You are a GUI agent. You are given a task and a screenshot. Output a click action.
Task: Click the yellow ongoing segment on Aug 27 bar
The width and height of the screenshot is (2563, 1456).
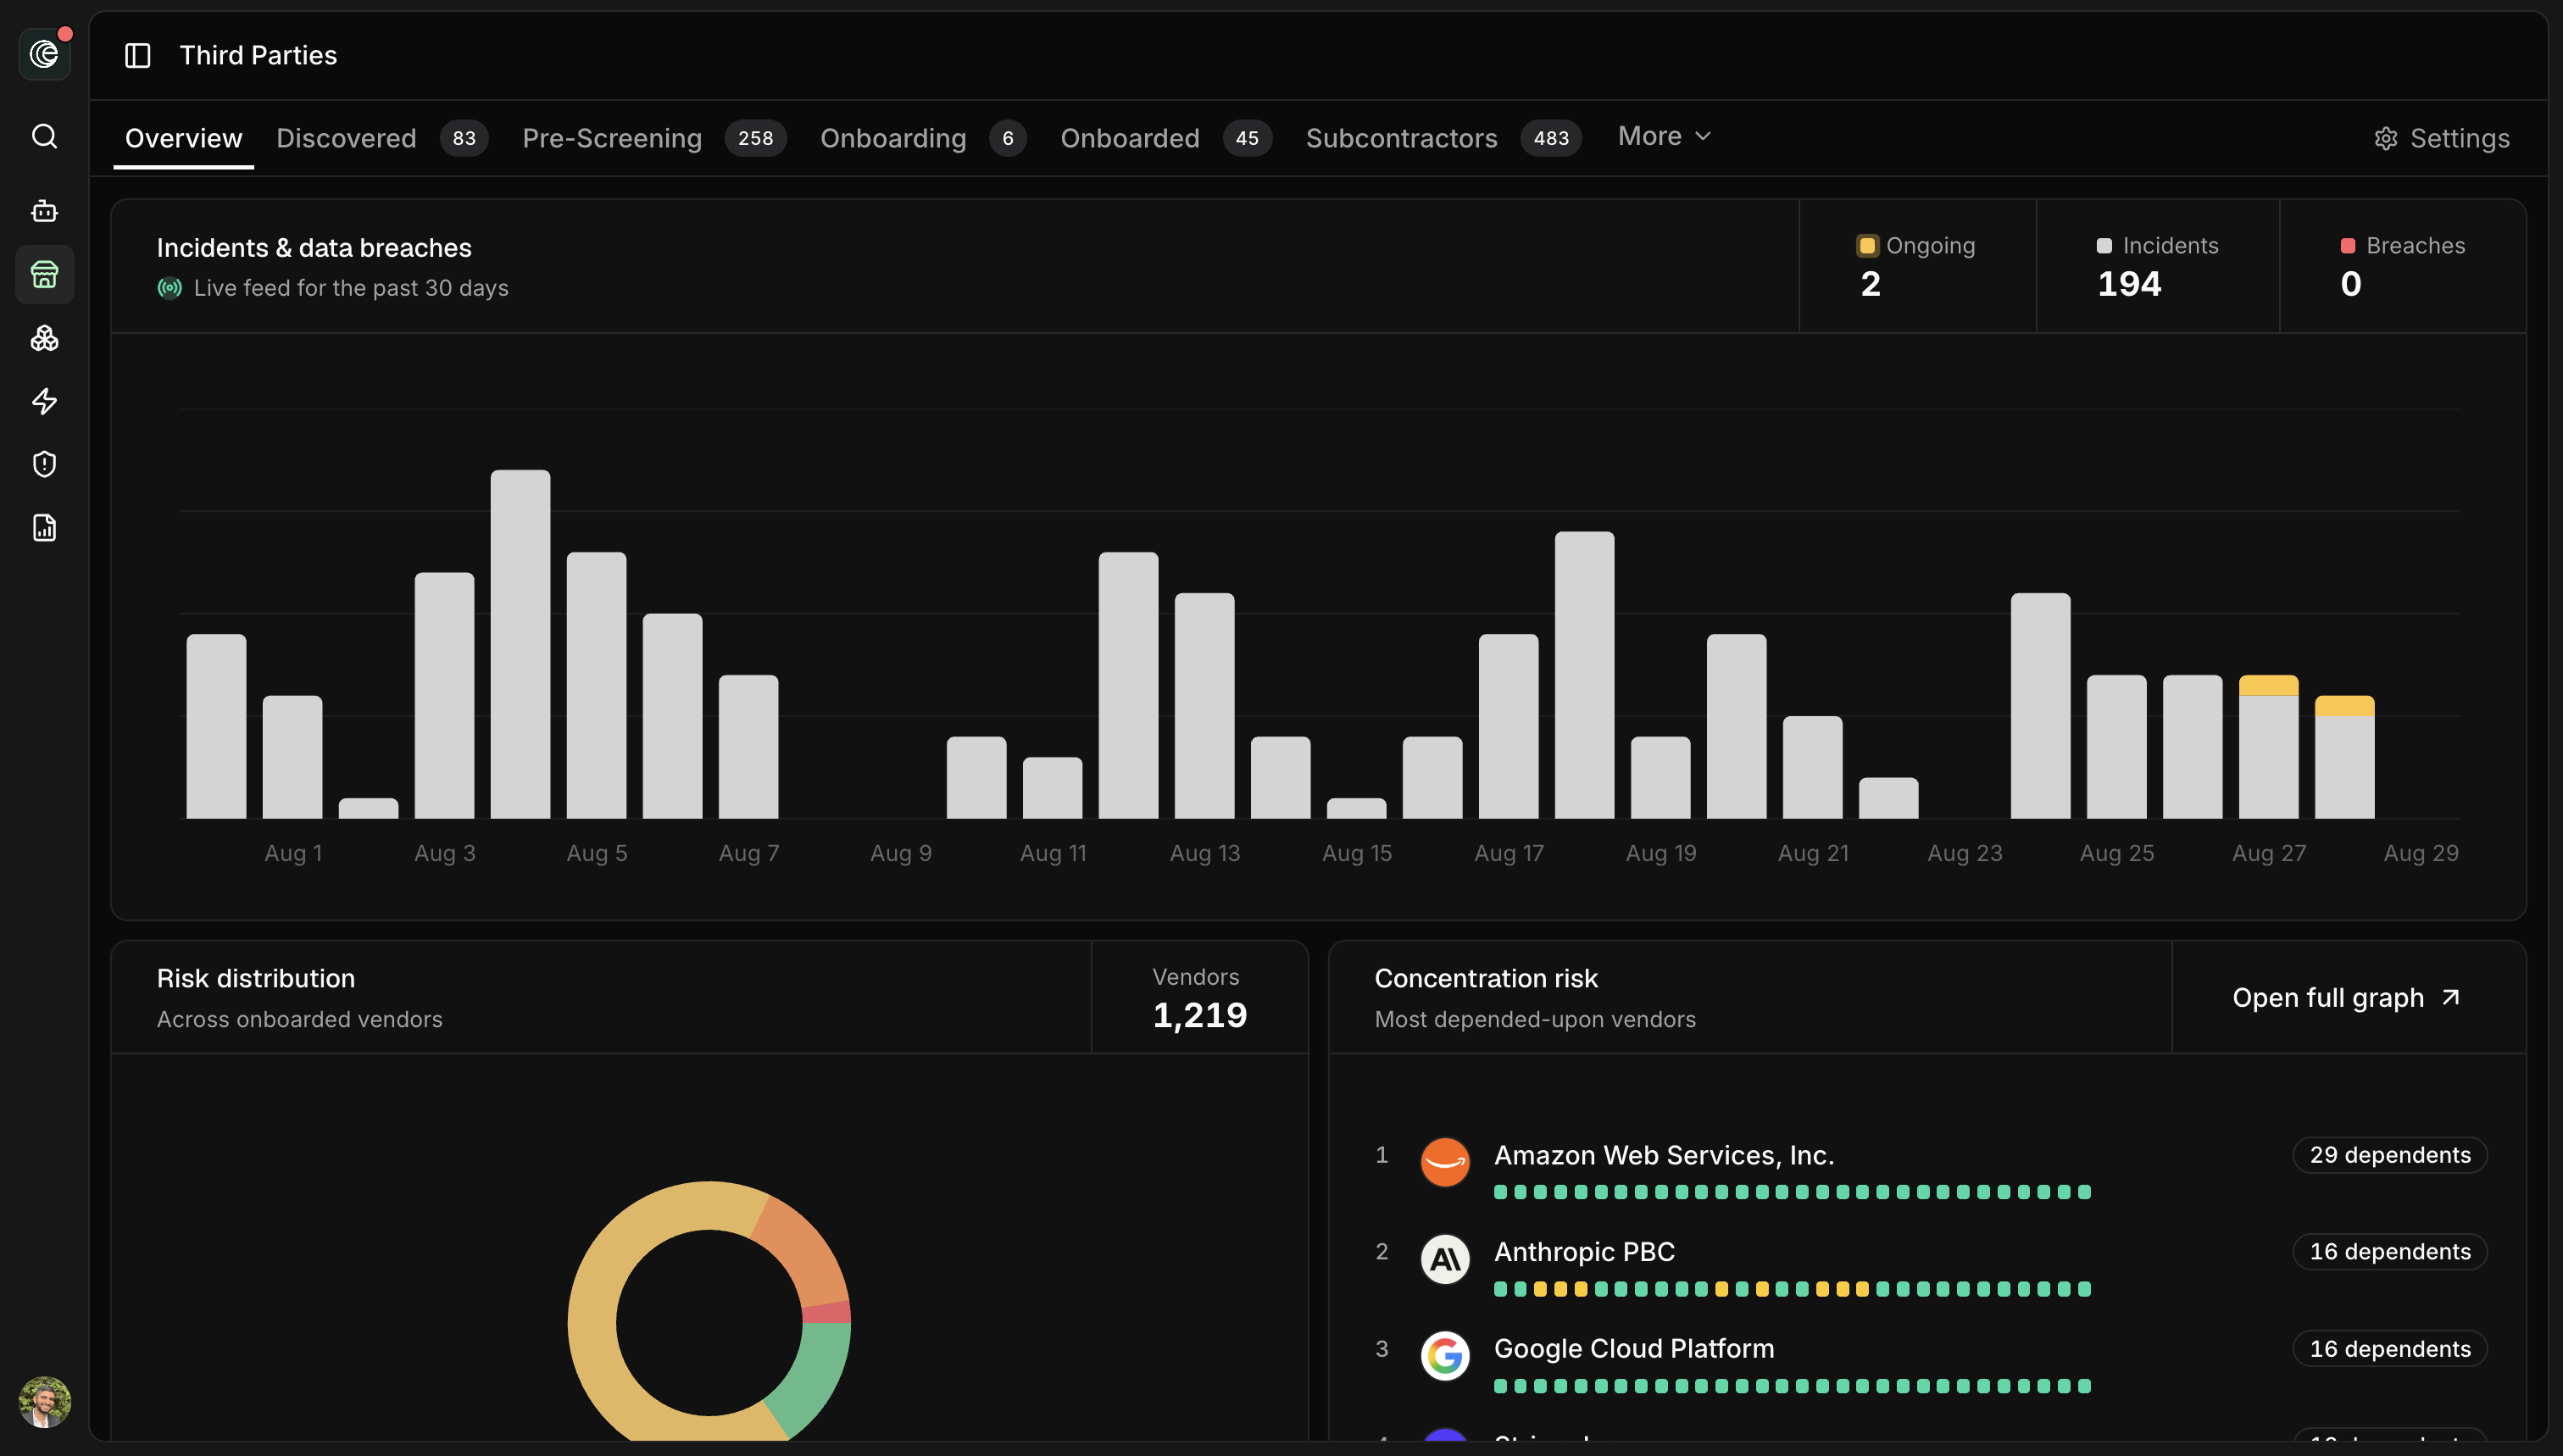[2268, 685]
